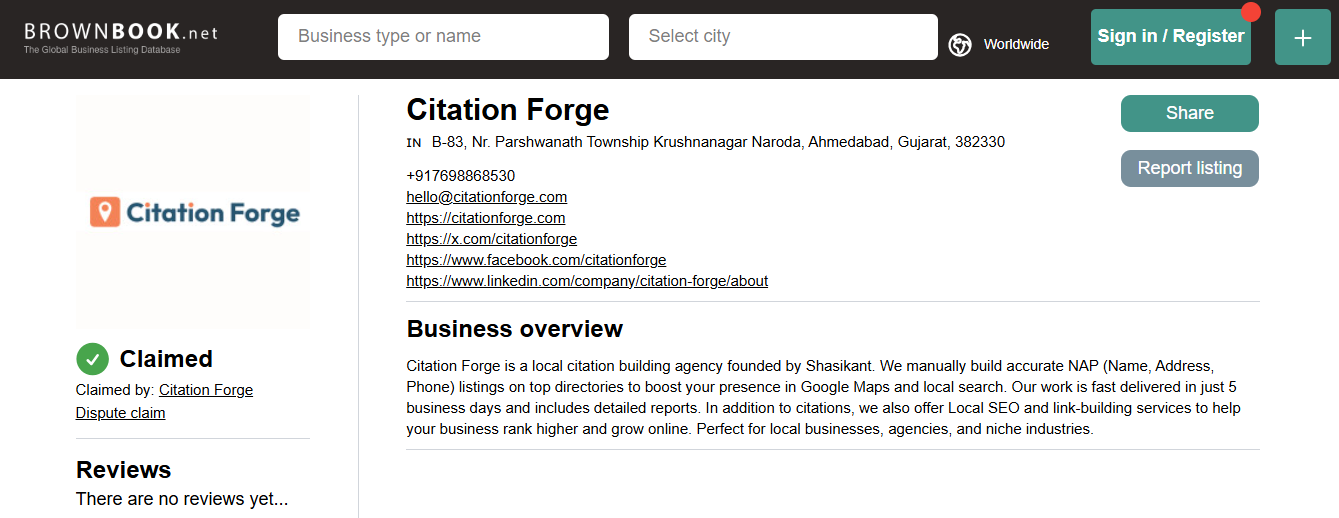Open the LinkedIn company about link
The image size is (1339, 518).
587,281
